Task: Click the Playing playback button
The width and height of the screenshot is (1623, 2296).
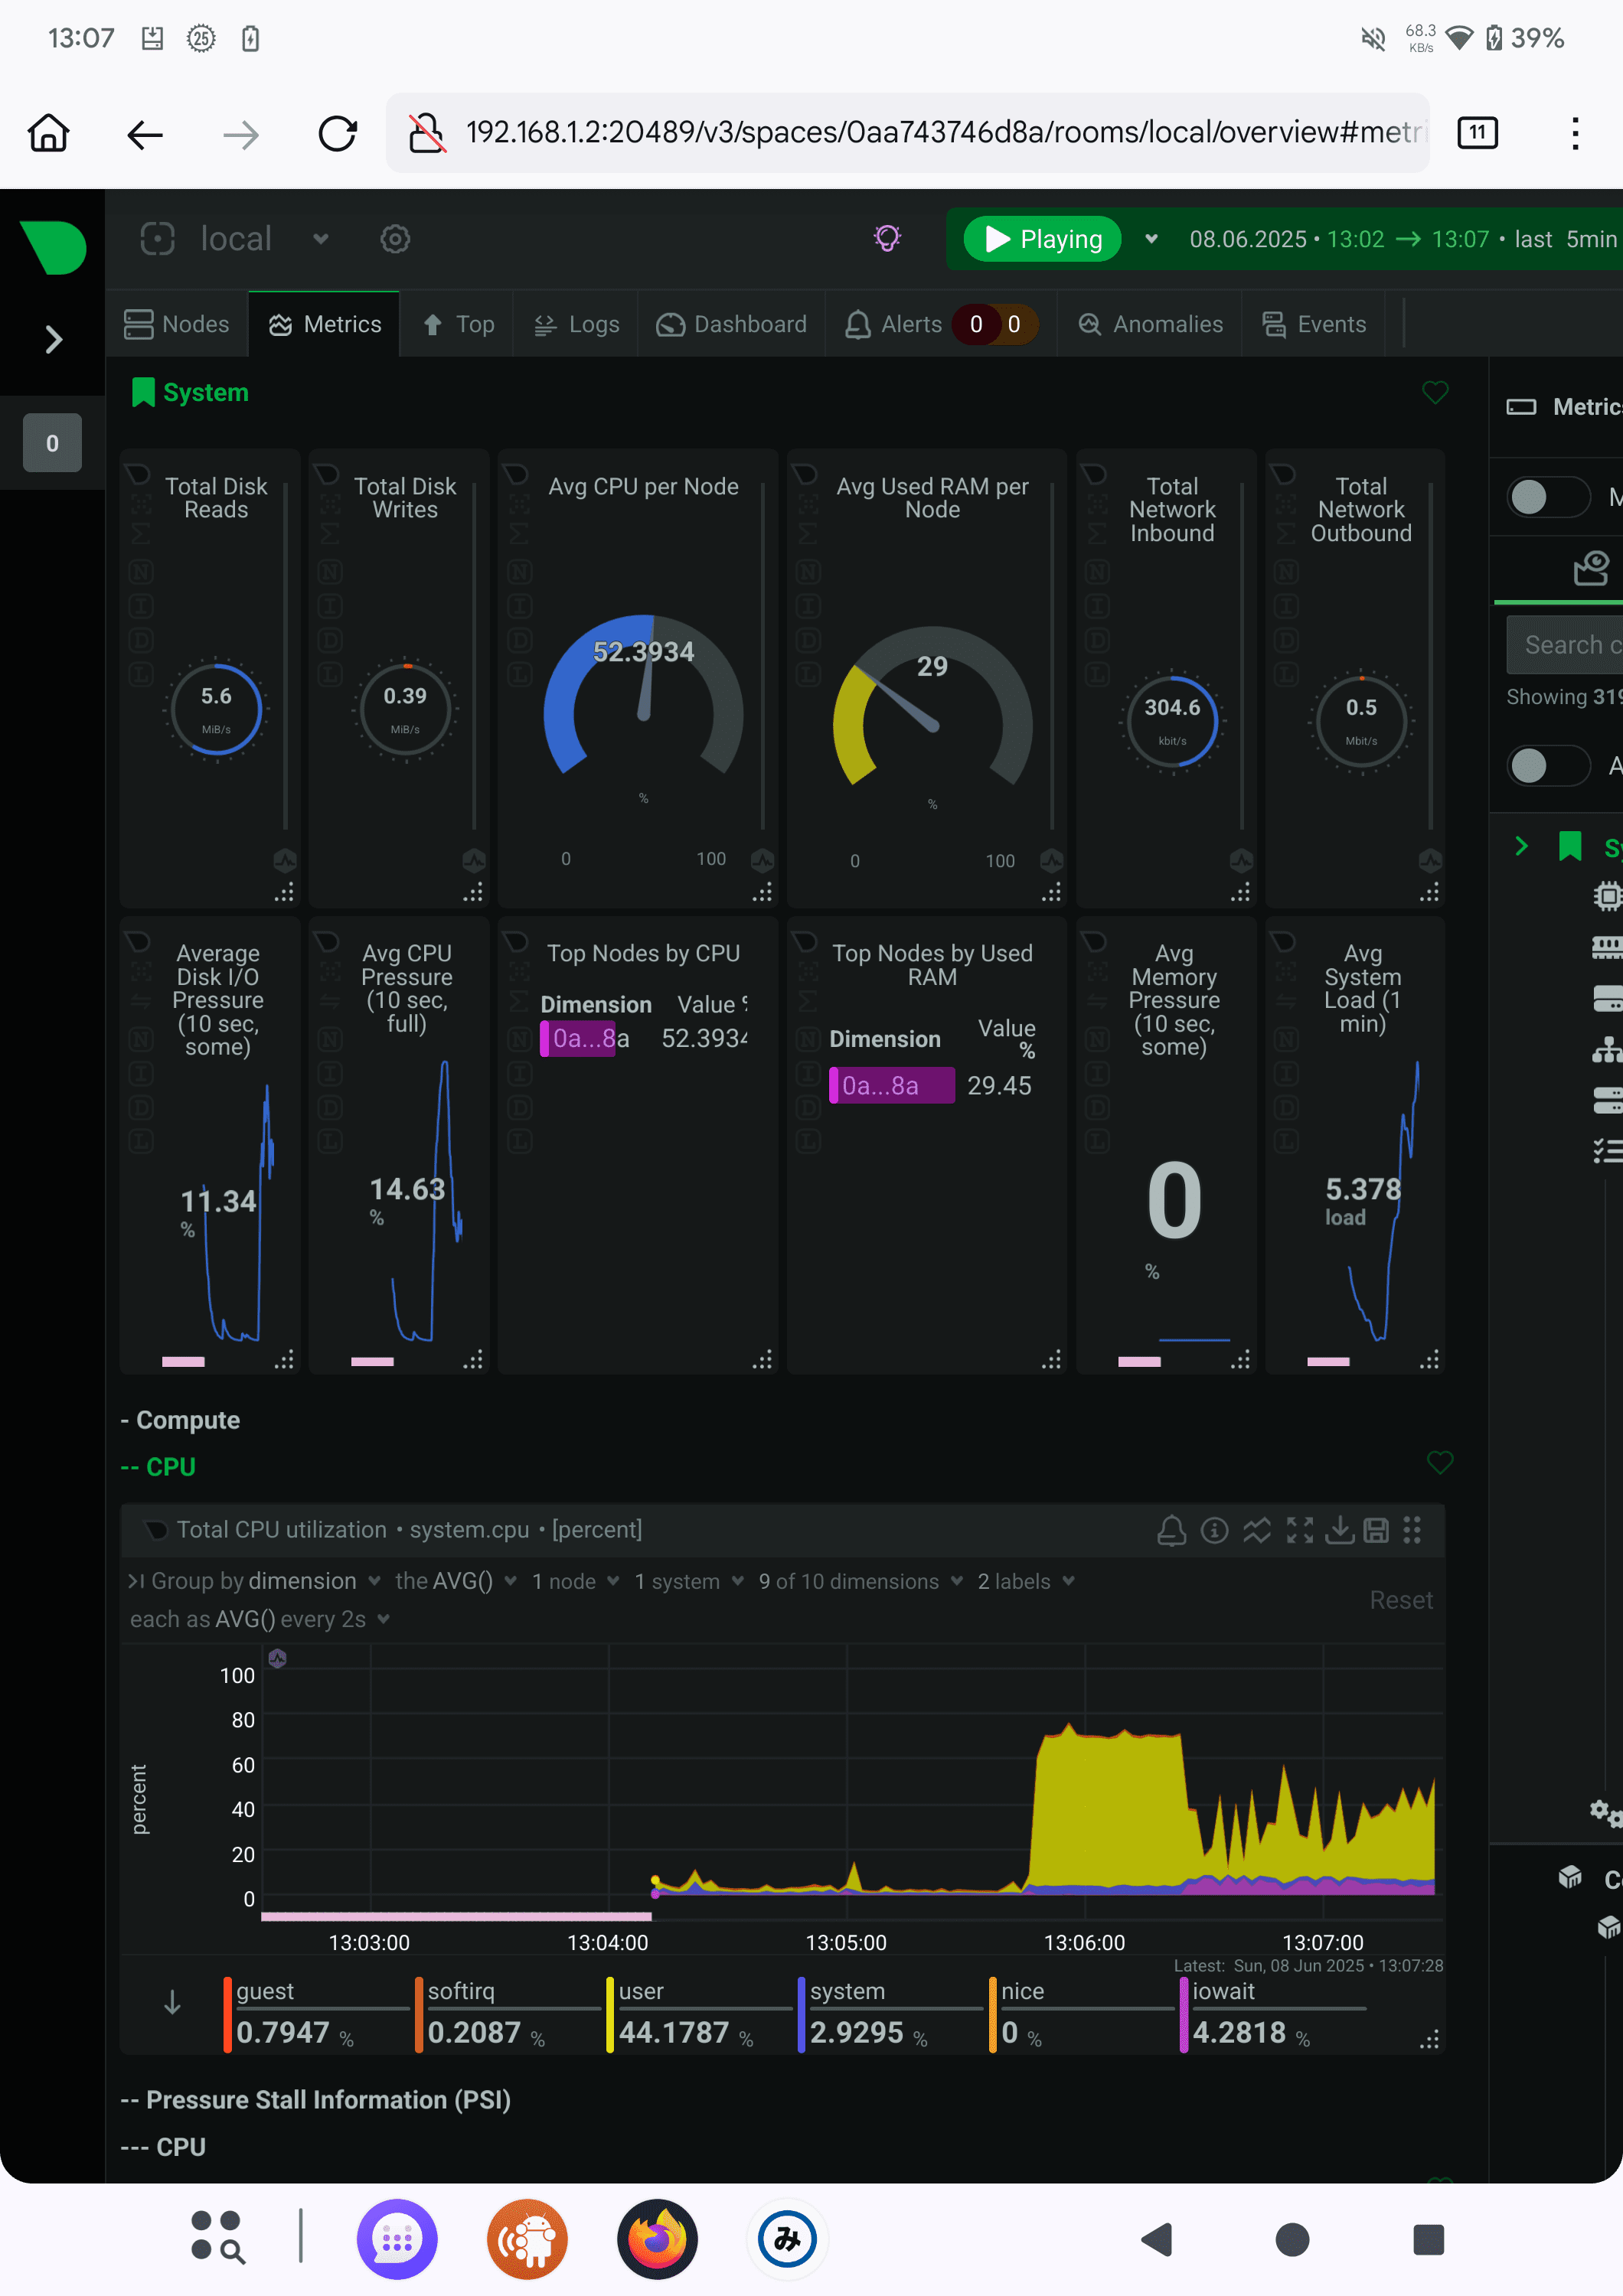Action: tap(1043, 239)
